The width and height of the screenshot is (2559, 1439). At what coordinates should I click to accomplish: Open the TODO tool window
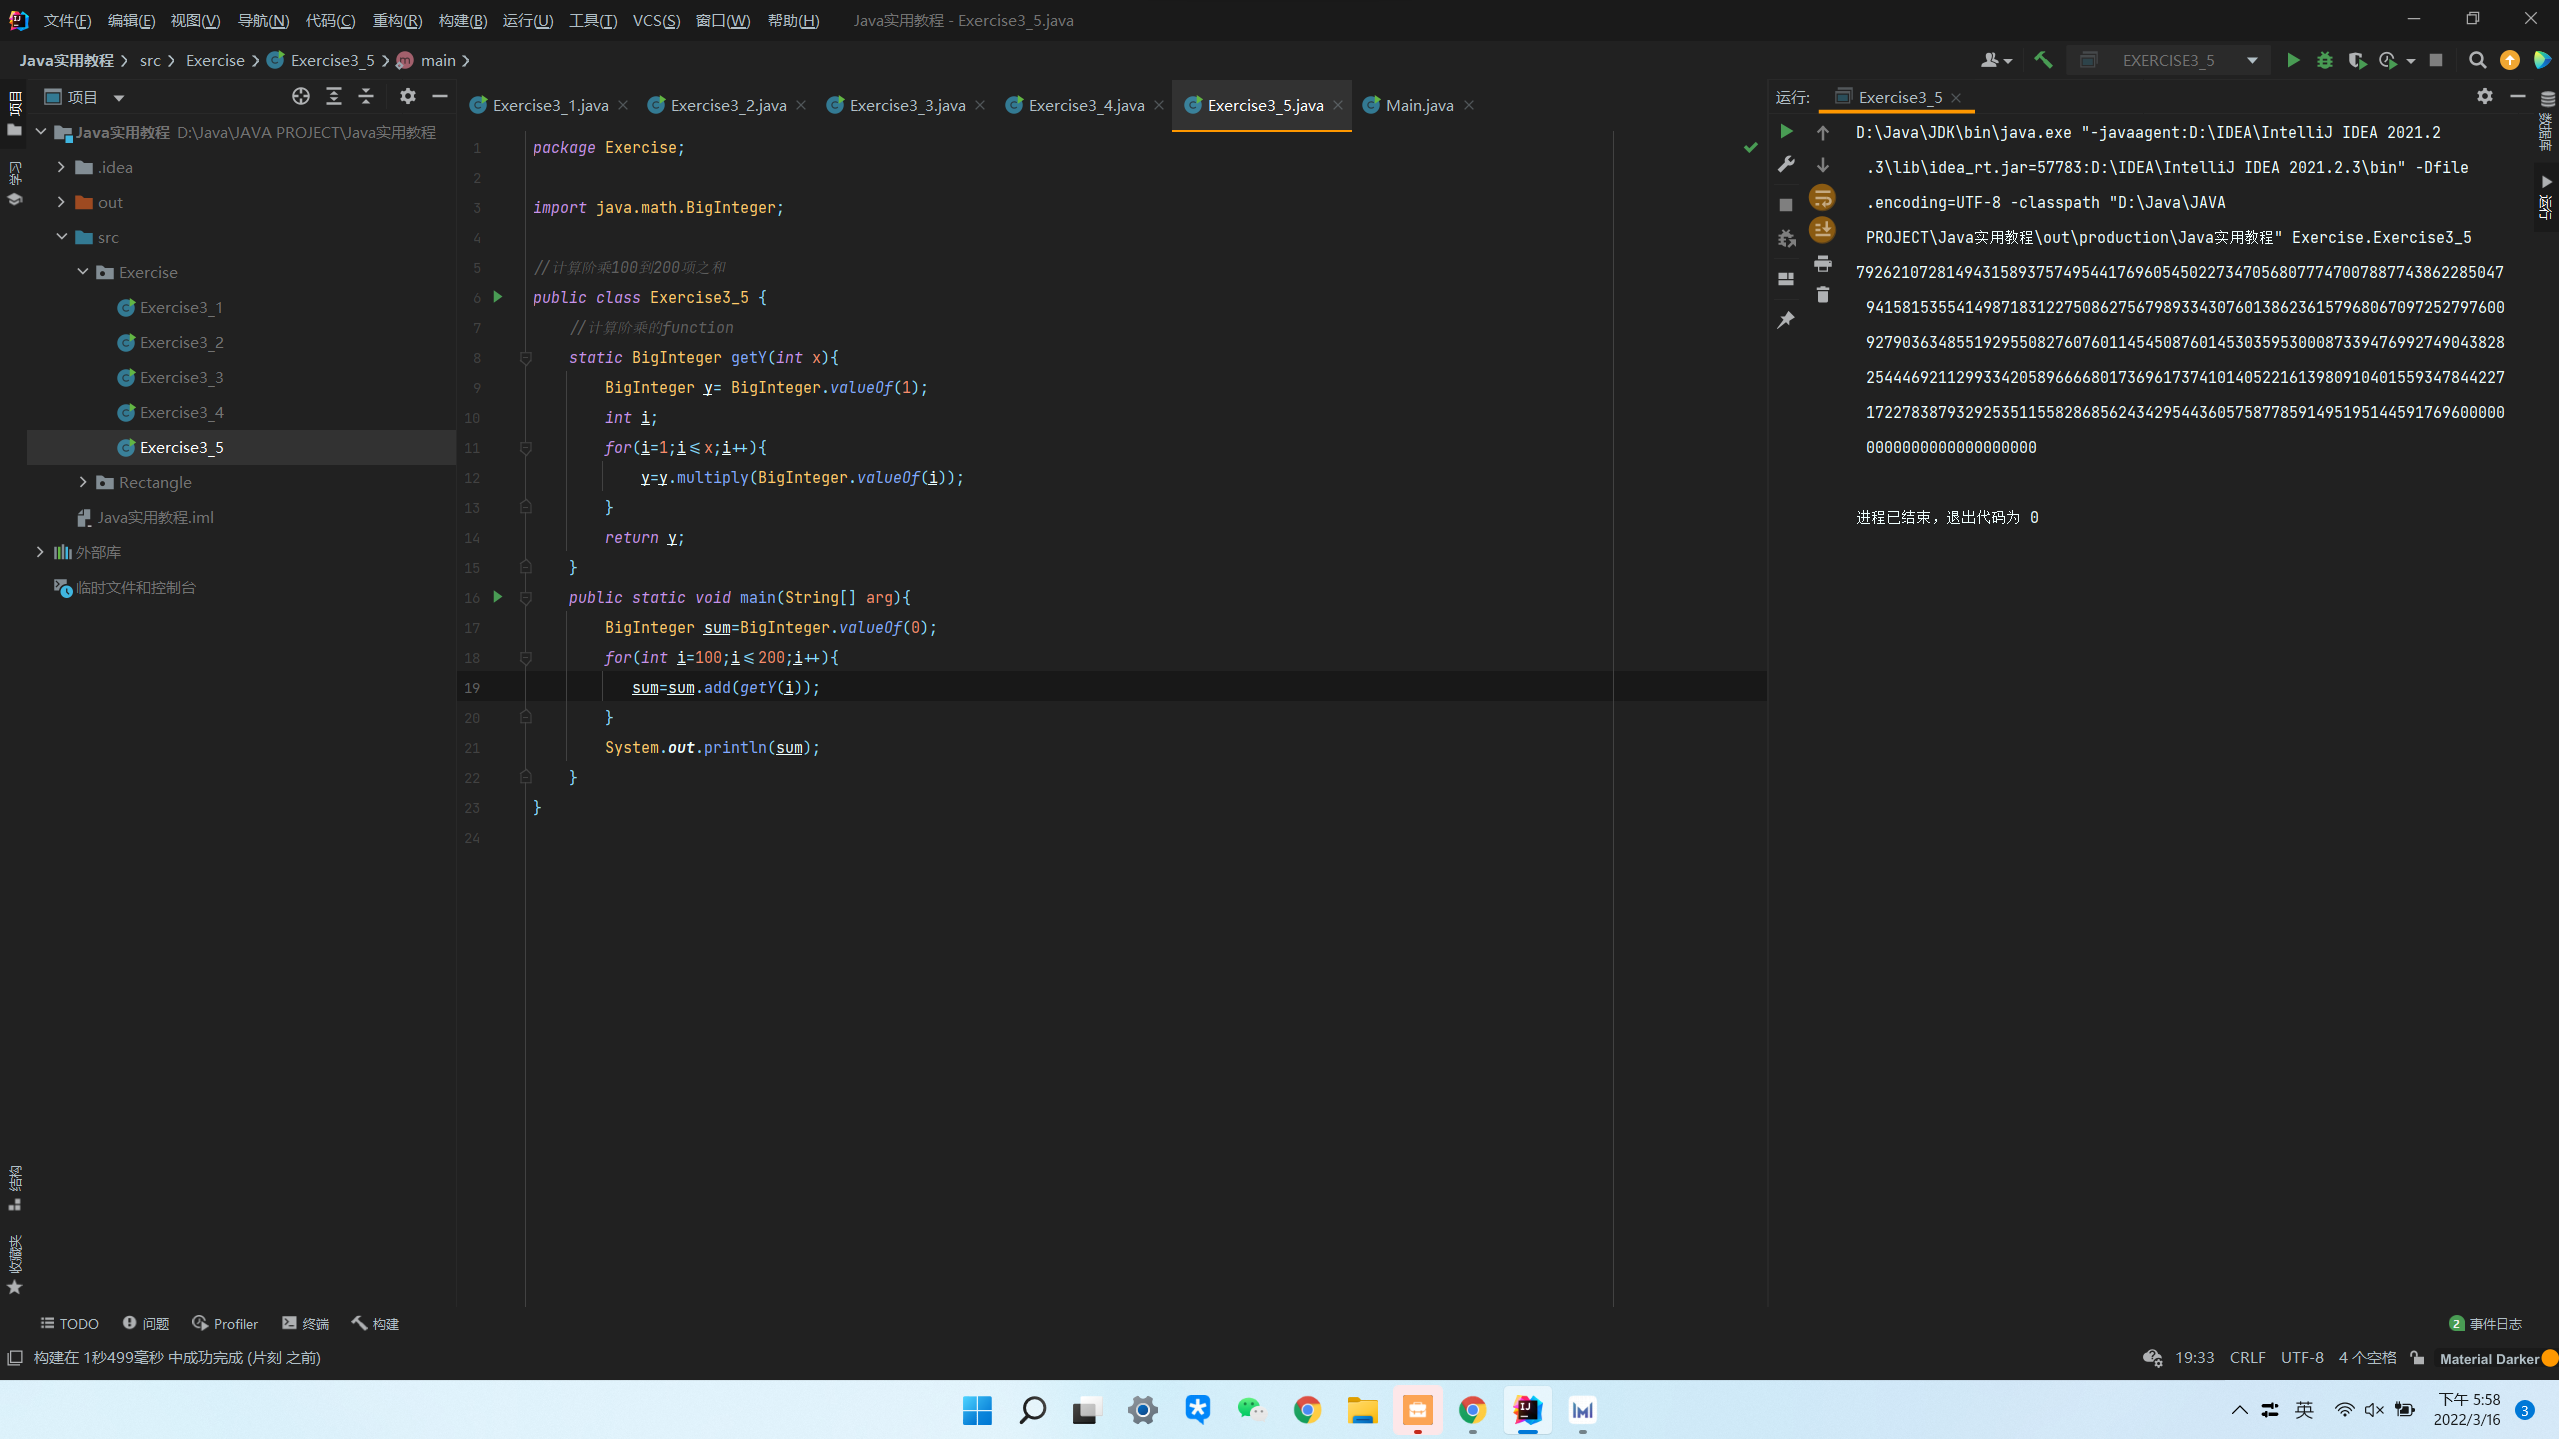pyautogui.click(x=69, y=1323)
